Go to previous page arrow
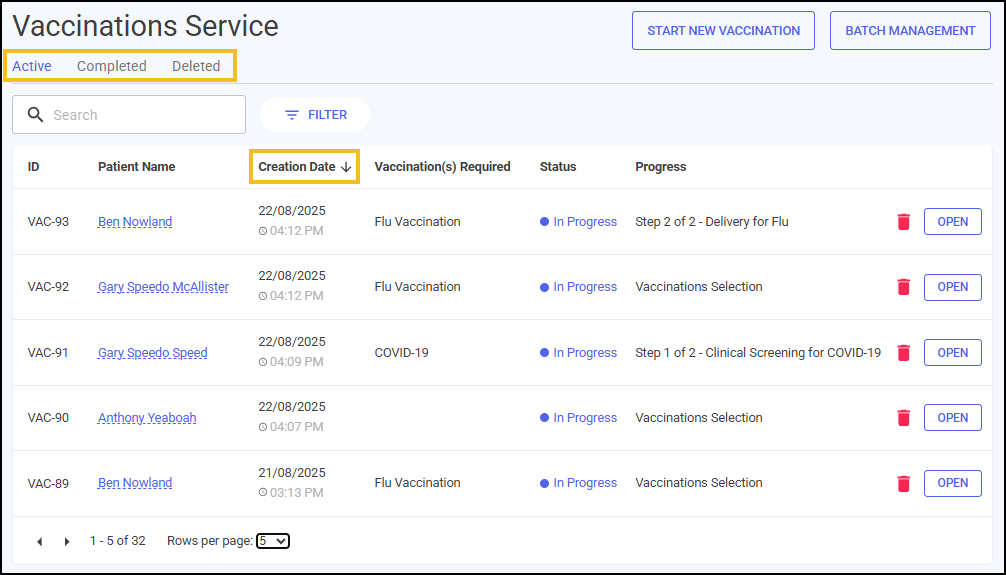 [40, 542]
